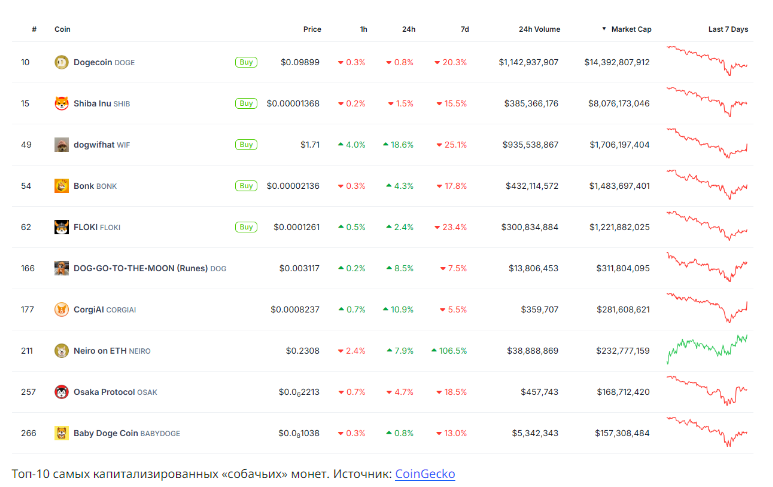This screenshot has width=773, height=487.
Task: Click the price $0.09899
Action: coord(300,62)
